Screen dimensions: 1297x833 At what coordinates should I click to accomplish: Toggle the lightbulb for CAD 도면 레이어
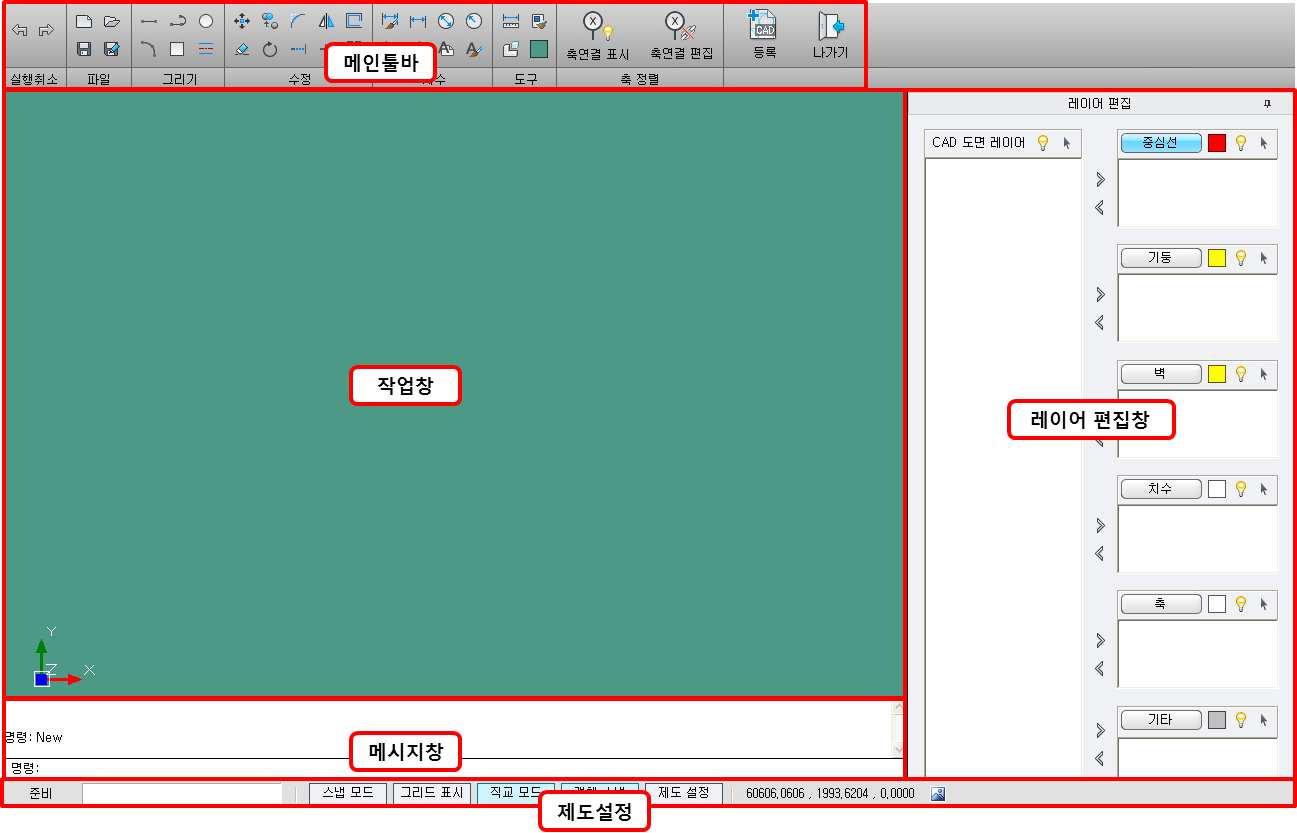(x=1043, y=143)
